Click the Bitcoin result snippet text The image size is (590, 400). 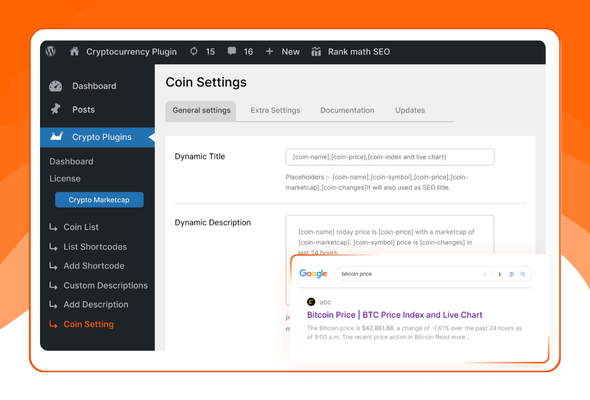pyautogui.click(x=414, y=333)
